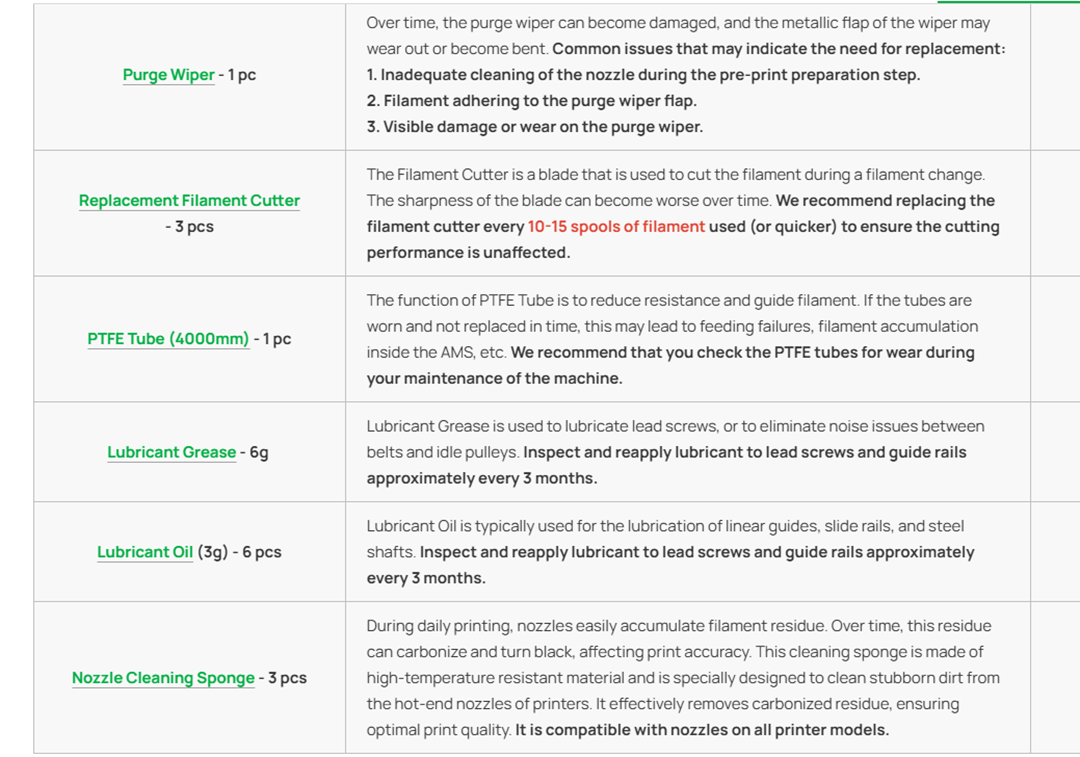Click the '1 pc' quantity beside PTFE Tube
The width and height of the screenshot is (1080, 757).
pyautogui.click(x=277, y=339)
